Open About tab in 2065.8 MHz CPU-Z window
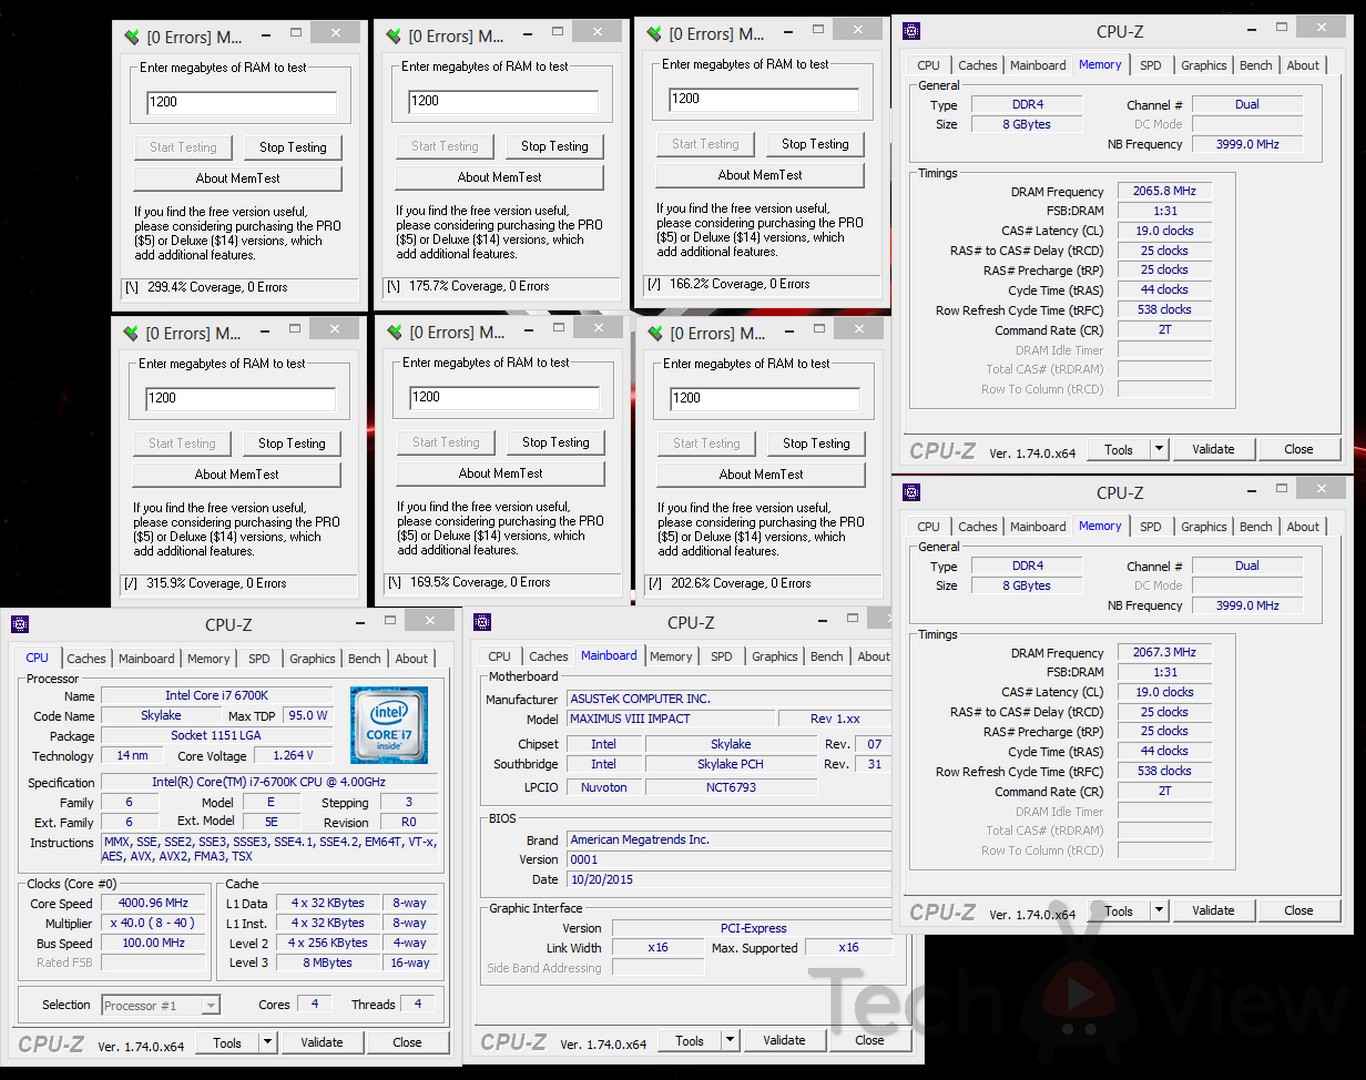The width and height of the screenshot is (1366, 1080). 1303,66
